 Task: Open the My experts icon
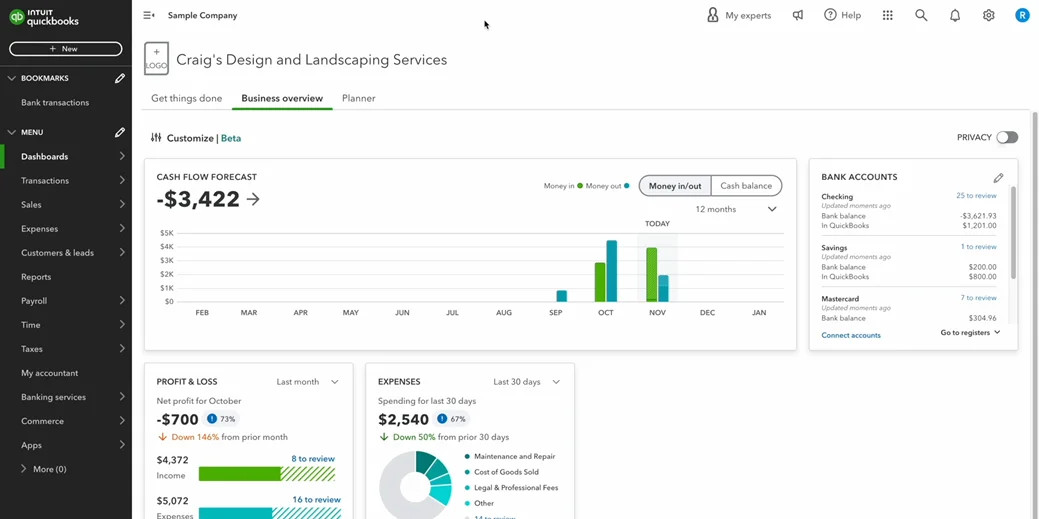coord(713,16)
